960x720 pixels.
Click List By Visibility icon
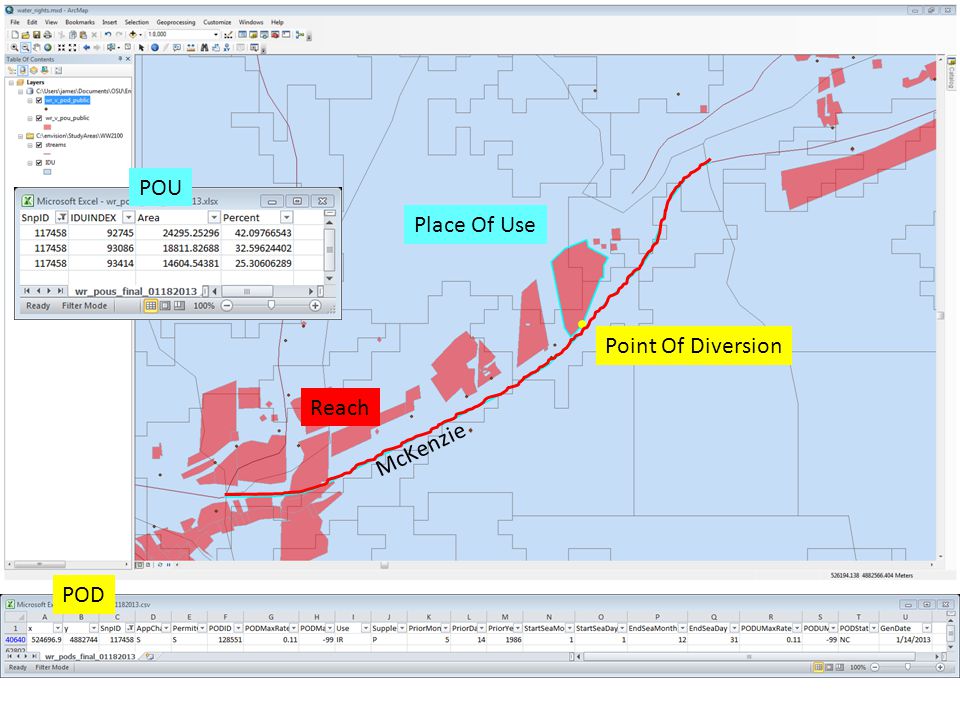tap(34, 70)
